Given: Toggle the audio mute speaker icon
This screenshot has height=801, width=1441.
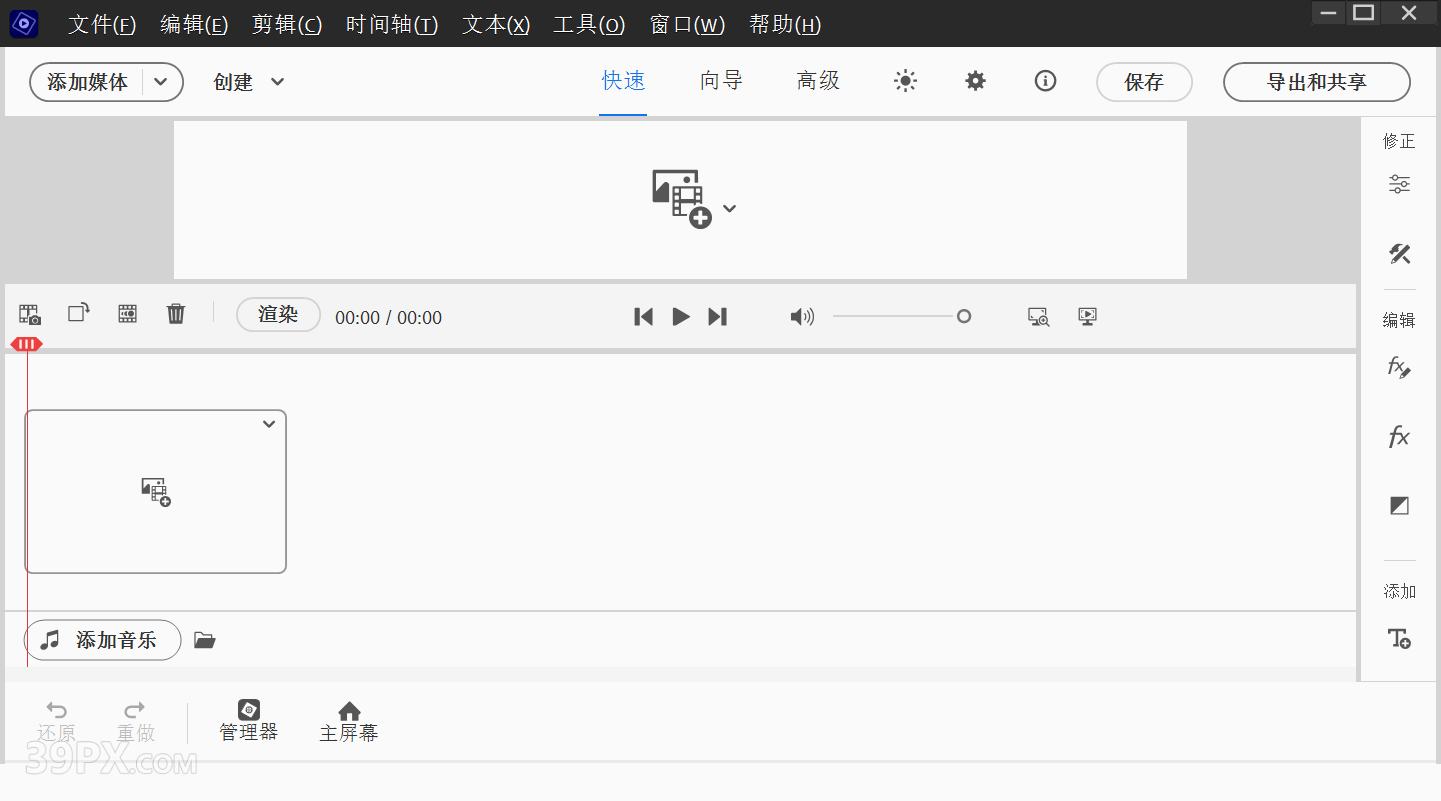Looking at the screenshot, I should [x=802, y=317].
